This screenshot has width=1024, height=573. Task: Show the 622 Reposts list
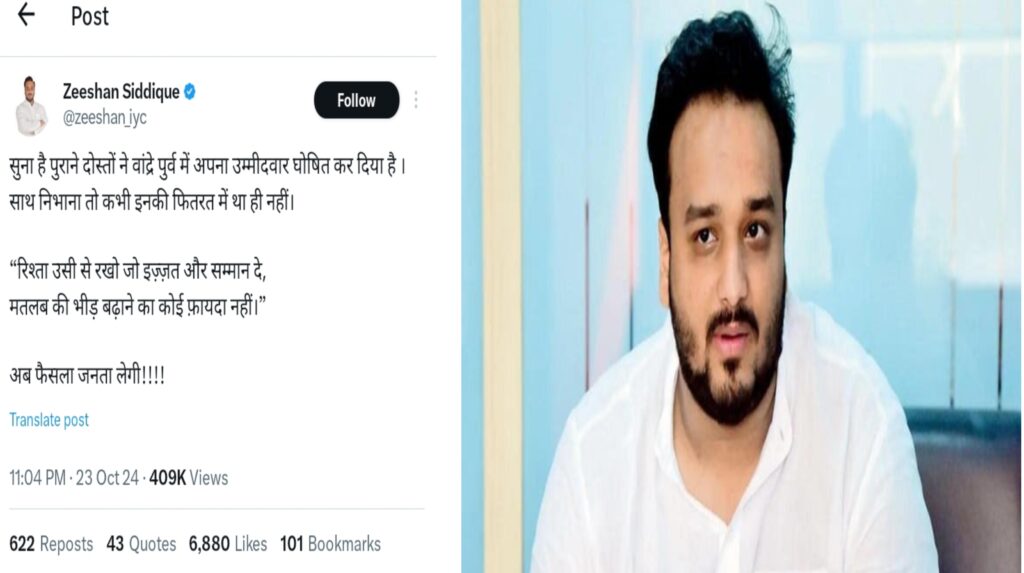(x=51, y=544)
